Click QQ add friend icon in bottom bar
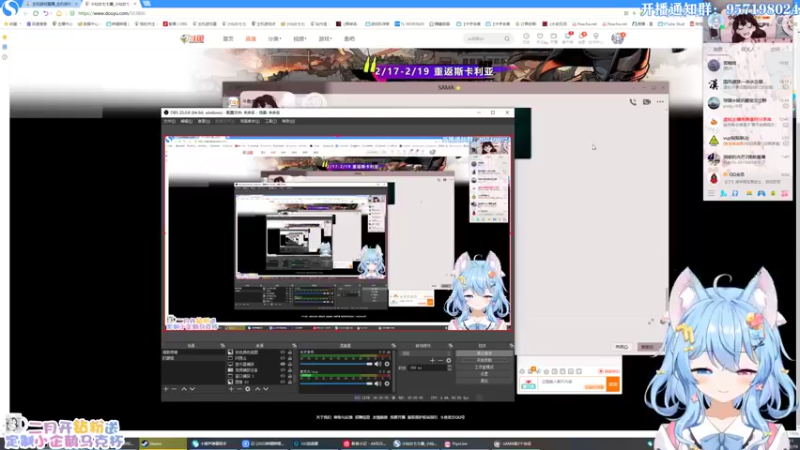The height and width of the screenshot is (450, 800). (723, 193)
